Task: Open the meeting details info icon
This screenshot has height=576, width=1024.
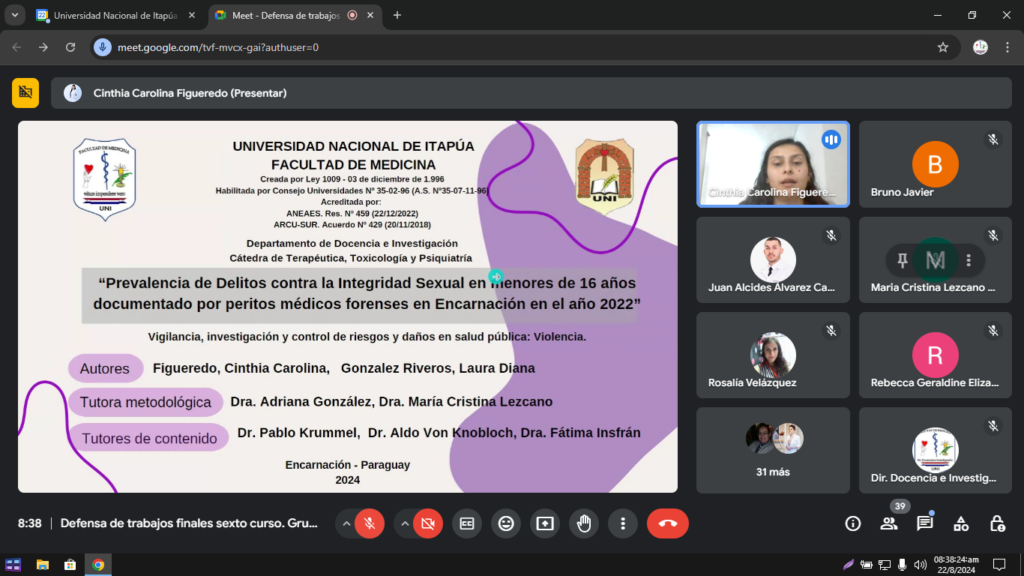Action: coord(852,523)
